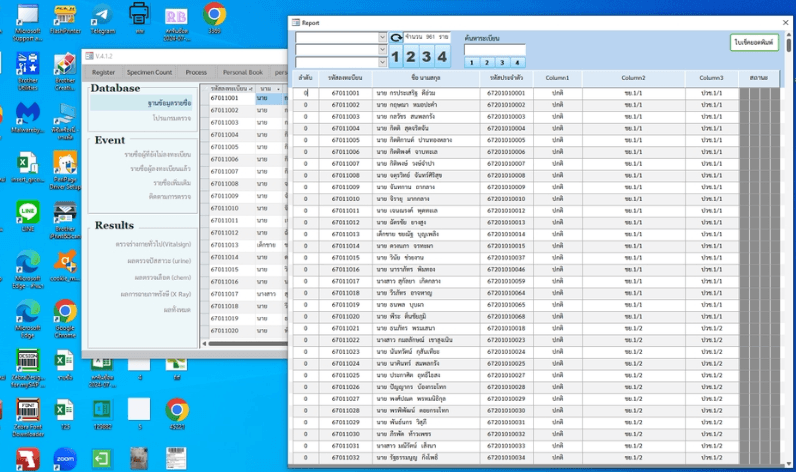Open Zebra Font Downloader icon
This screenshot has height=472, width=796.
click(x=27, y=417)
